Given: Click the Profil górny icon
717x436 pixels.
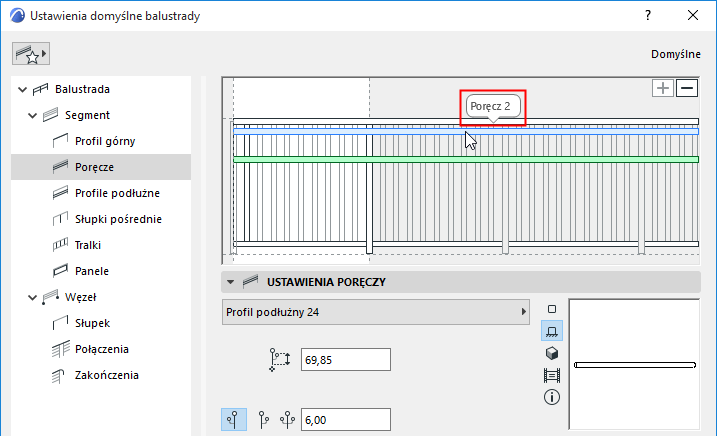Looking at the screenshot, I should point(60,141).
